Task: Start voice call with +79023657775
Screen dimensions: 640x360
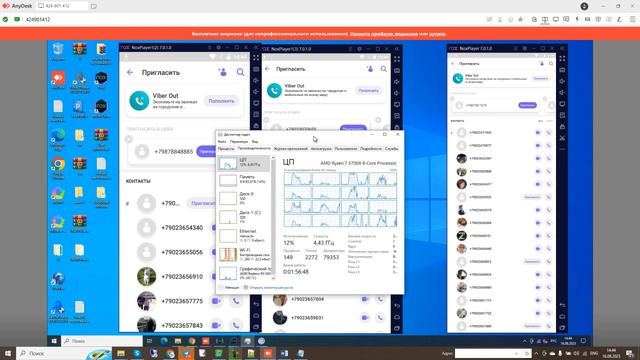Action: coord(236,301)
